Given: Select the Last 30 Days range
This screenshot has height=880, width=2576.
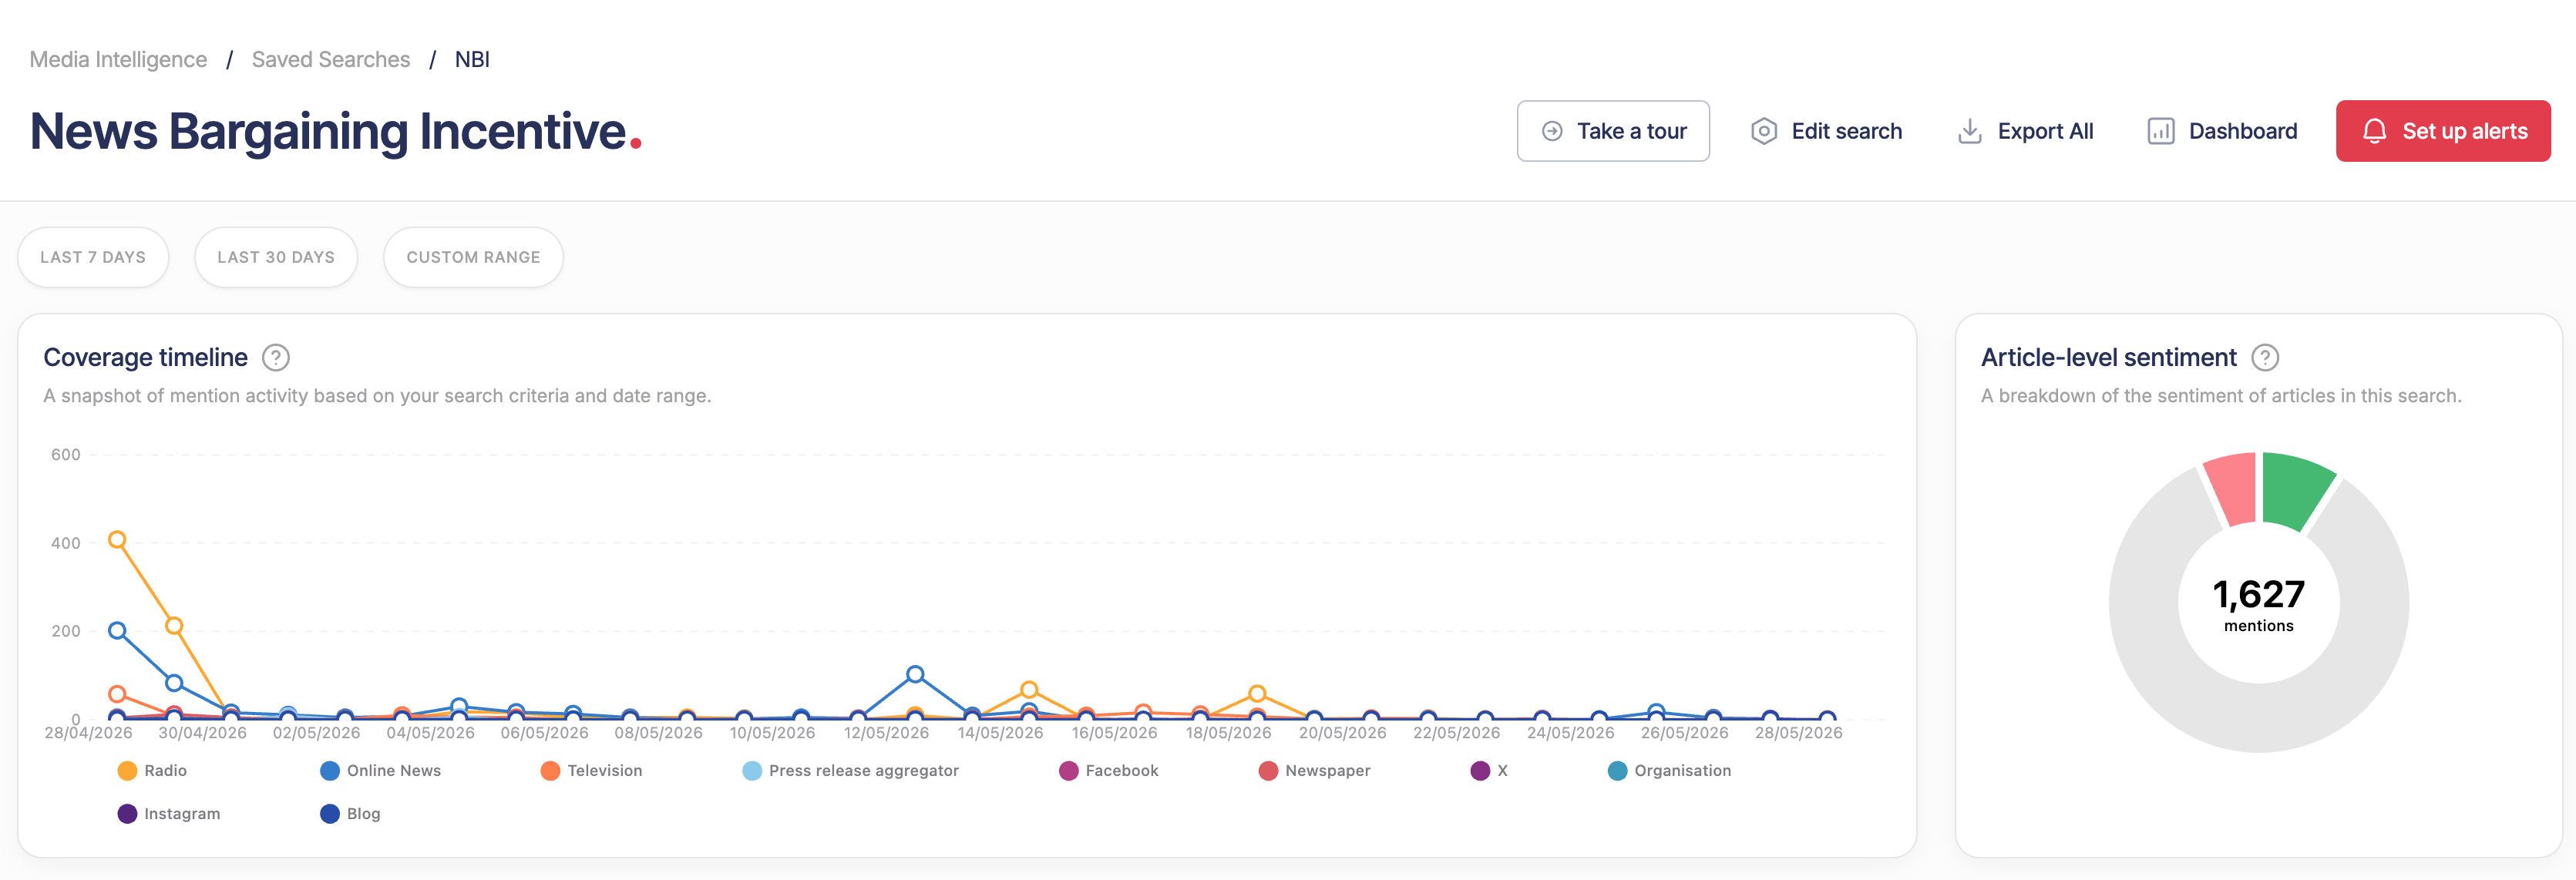Looking at the screenshot, I should tap(276, 257).
